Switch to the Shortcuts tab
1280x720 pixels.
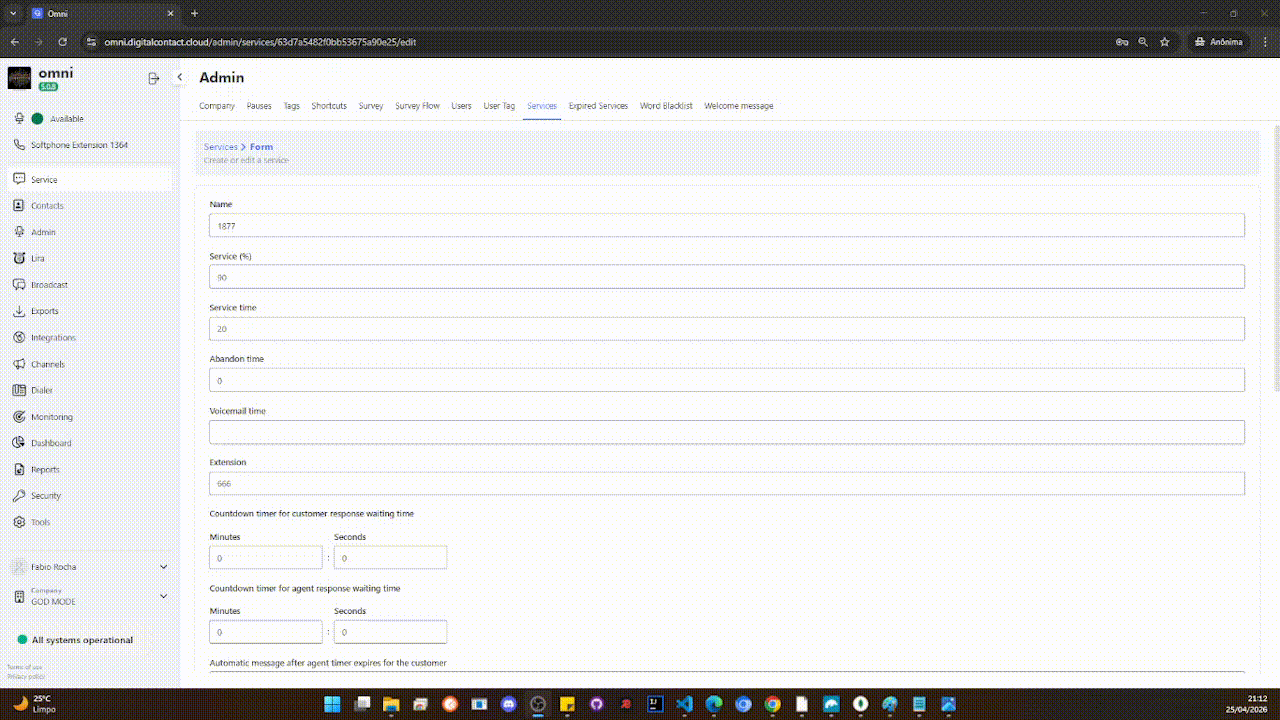click(x=329, y=106)
